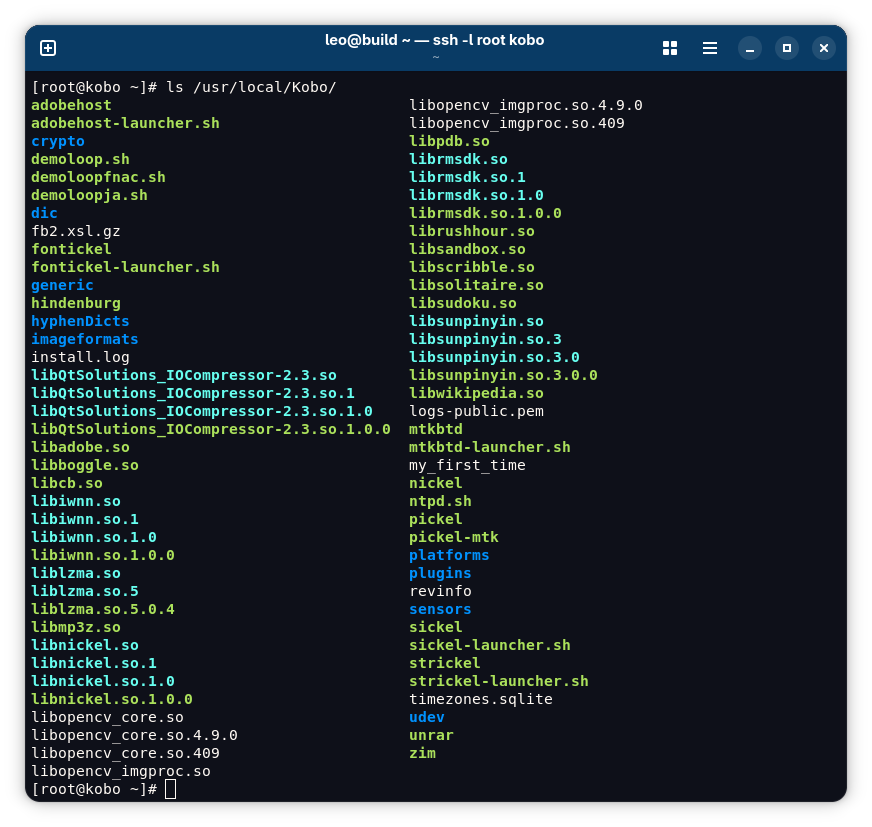Click the udev directory name
Screen dimensions: 872x827
pos(426,717)
